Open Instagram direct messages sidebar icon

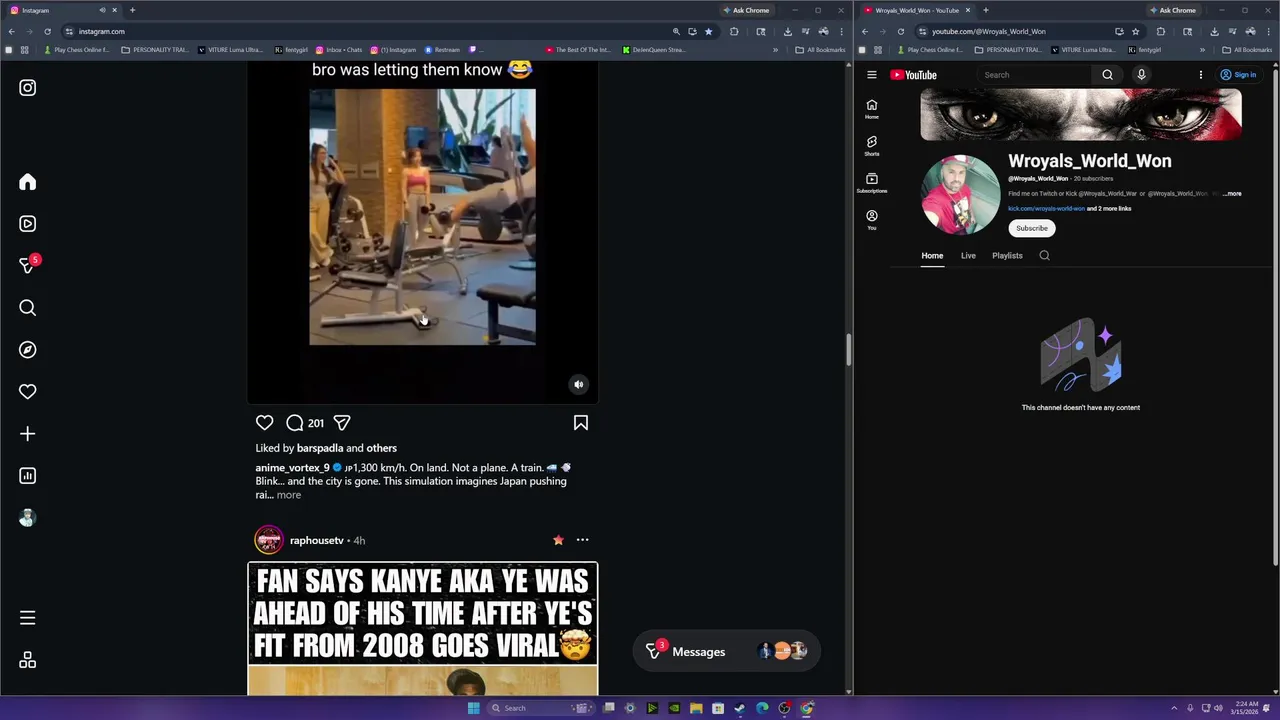tap(27, 266)
